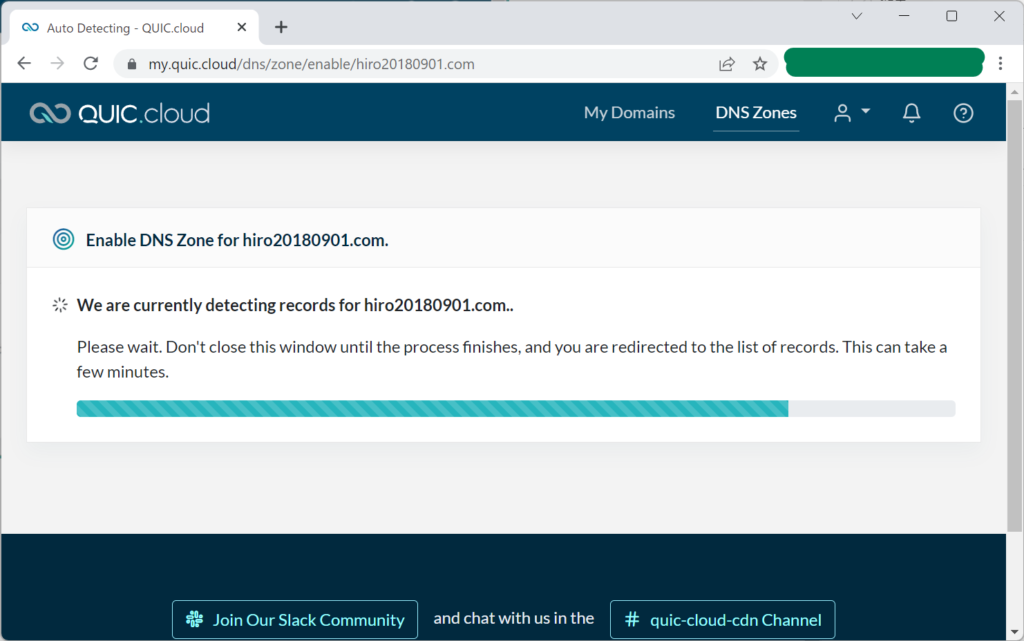Bookmark this page with the star icon
The height and width of the screenshot is (641, 1024).
pos(760,64)
